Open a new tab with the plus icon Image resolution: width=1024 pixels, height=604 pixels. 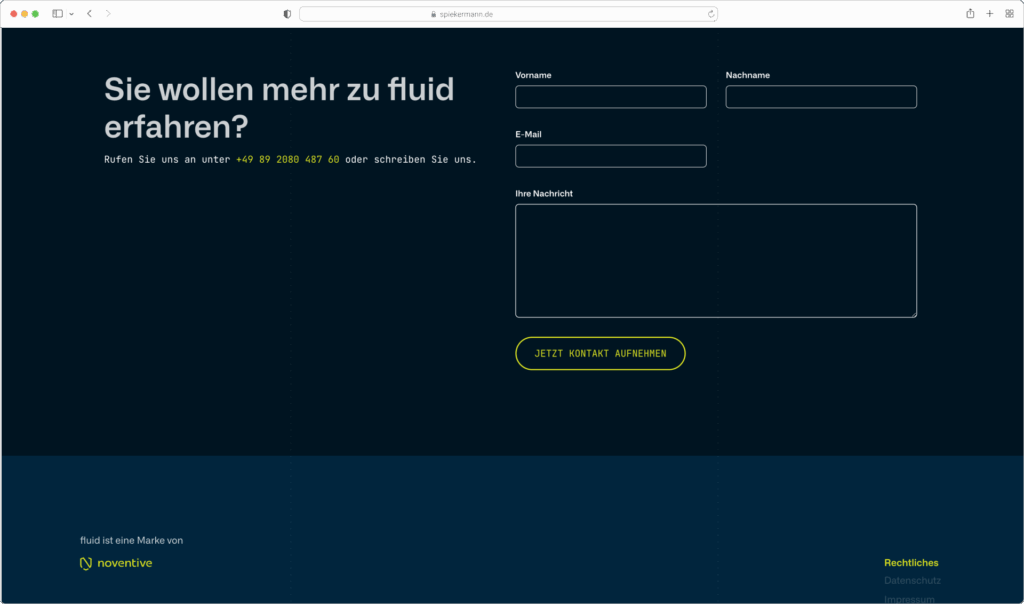coord(989,14)
